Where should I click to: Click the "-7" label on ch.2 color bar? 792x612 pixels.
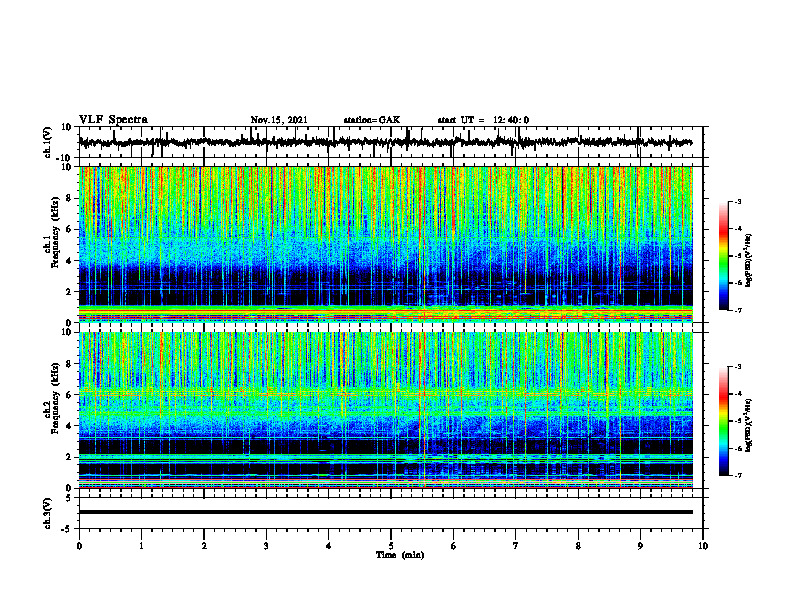737,475
